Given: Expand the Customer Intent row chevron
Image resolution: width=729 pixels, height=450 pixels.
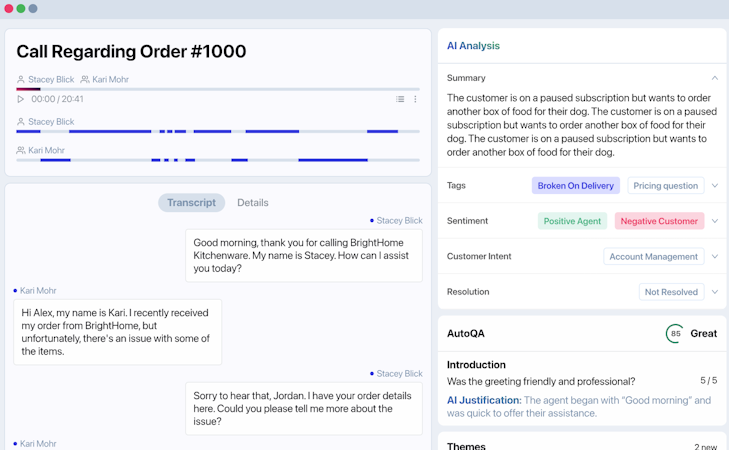Looking at the screenshot, I should (714, 257).
